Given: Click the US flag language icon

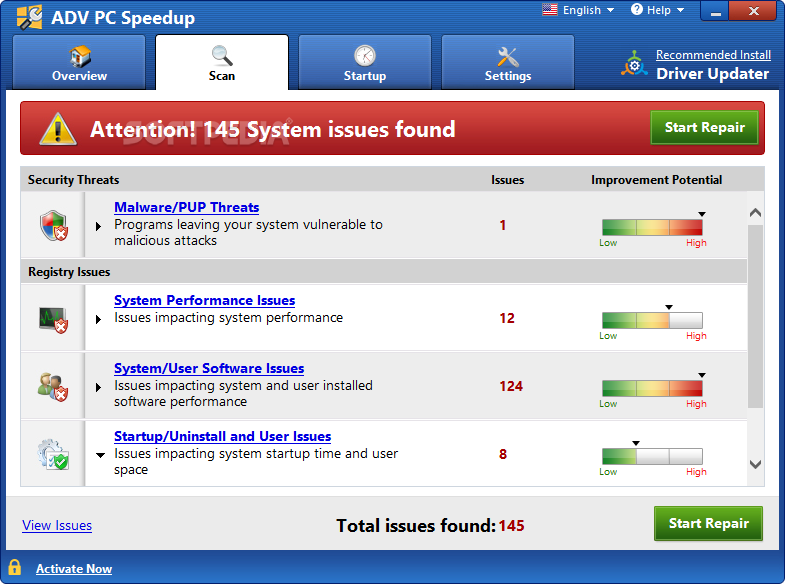Looking at the screenshot, I should pyautogui.click(x=550, y=10).
